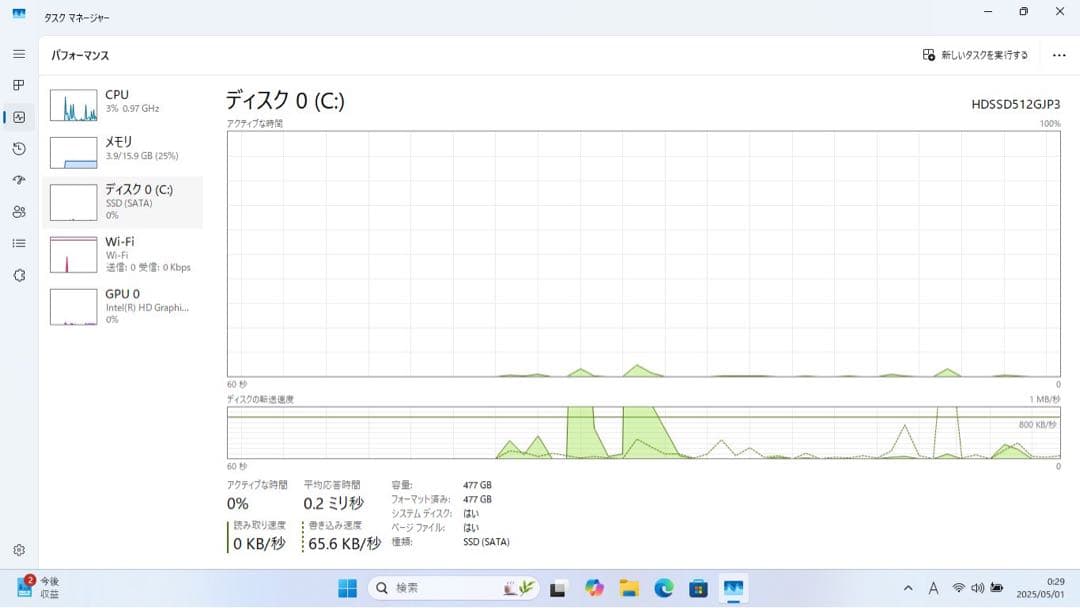Open the Users view in the sidebar
This screenshot has width=1080, height=608.
point(18,212)
